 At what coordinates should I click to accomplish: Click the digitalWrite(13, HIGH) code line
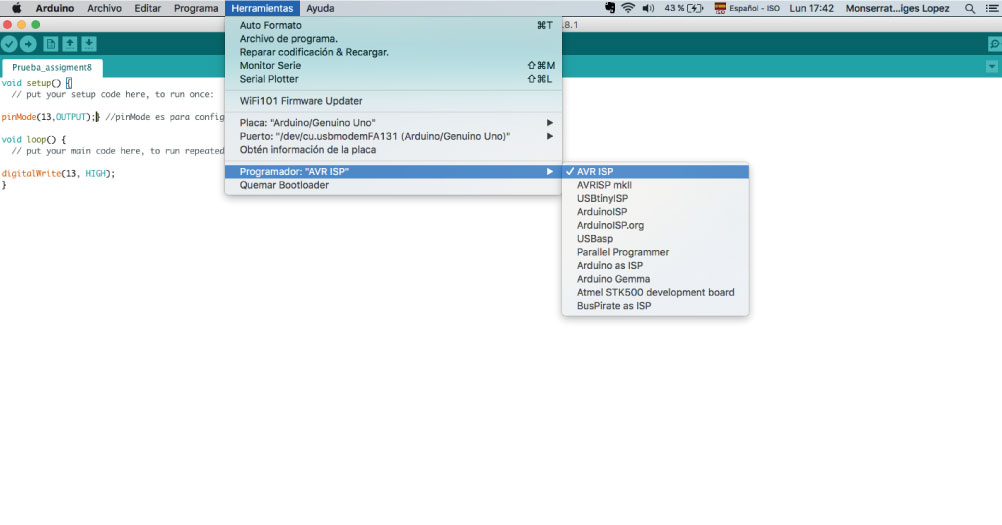click(58, 173)
